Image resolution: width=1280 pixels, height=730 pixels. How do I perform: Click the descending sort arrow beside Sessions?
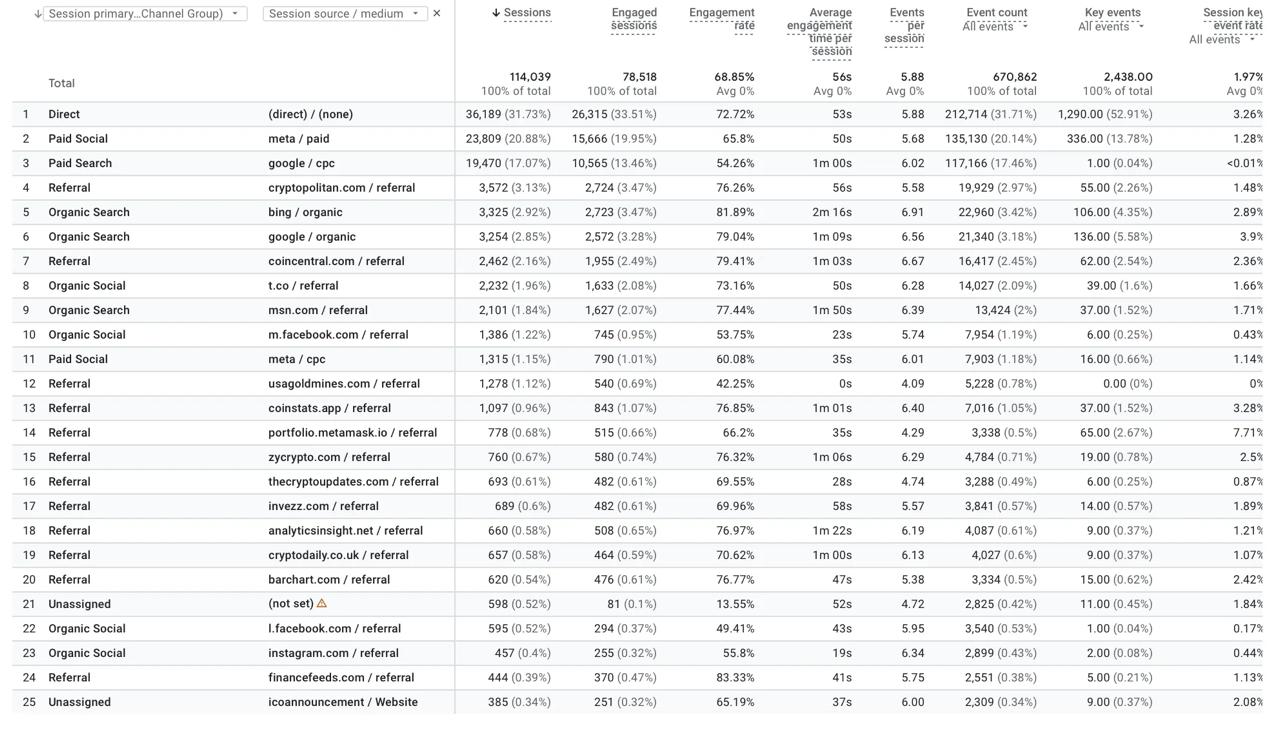(x=495, y=12)
